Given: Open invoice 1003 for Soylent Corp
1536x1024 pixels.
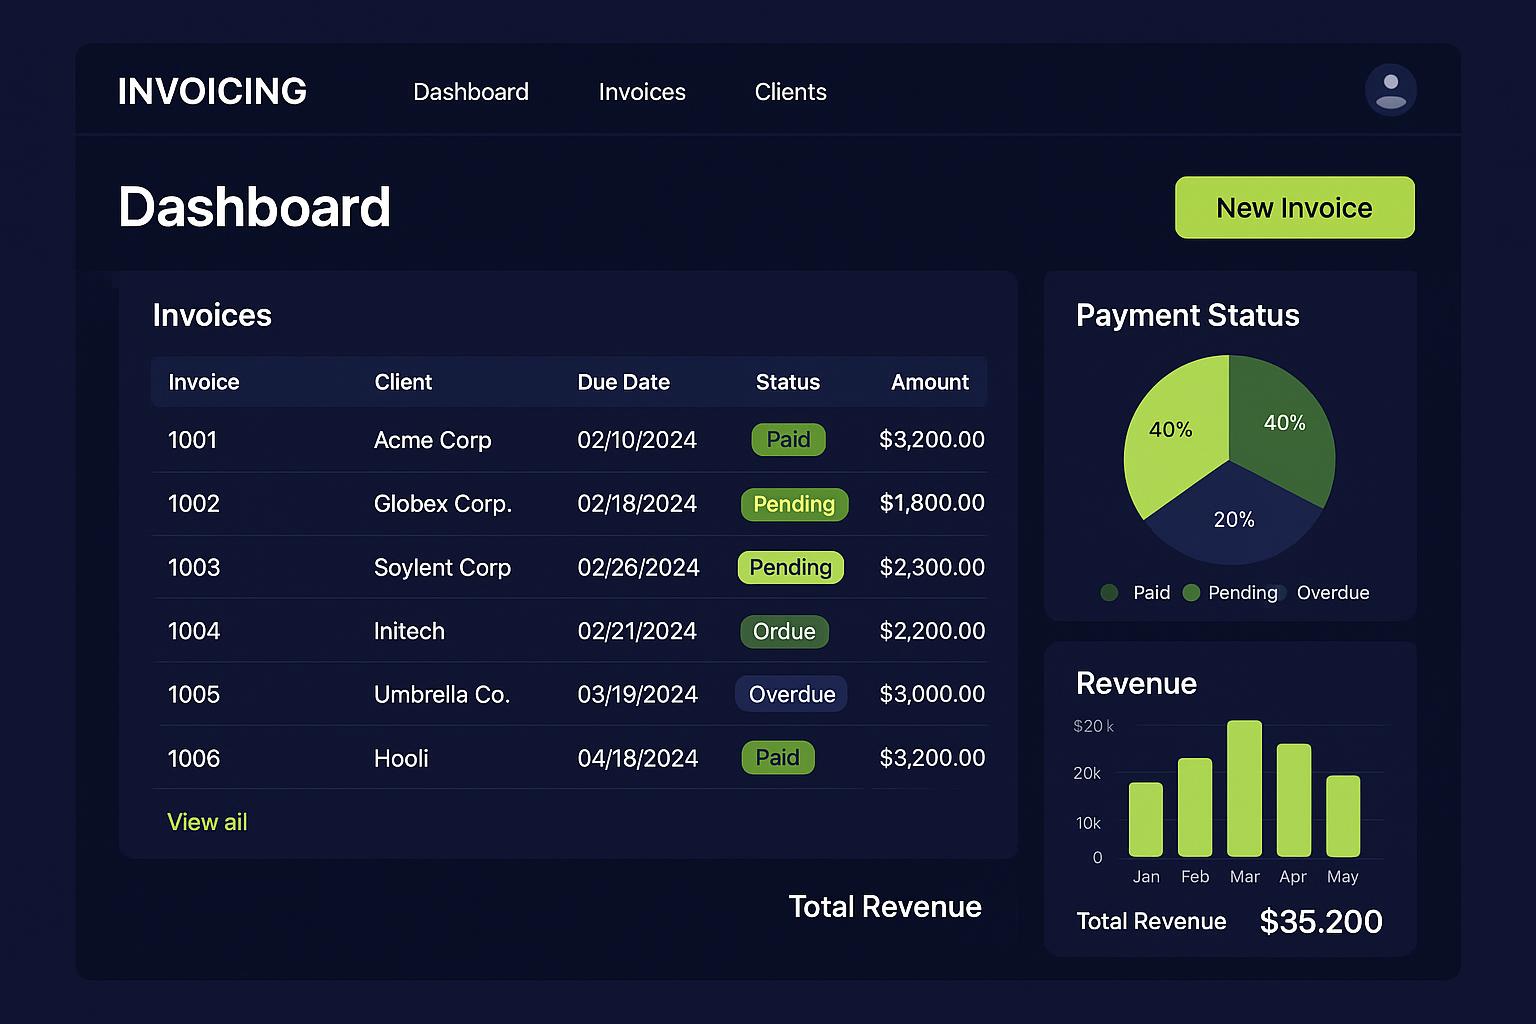Looking at the screenshot, I should [194, 568].
